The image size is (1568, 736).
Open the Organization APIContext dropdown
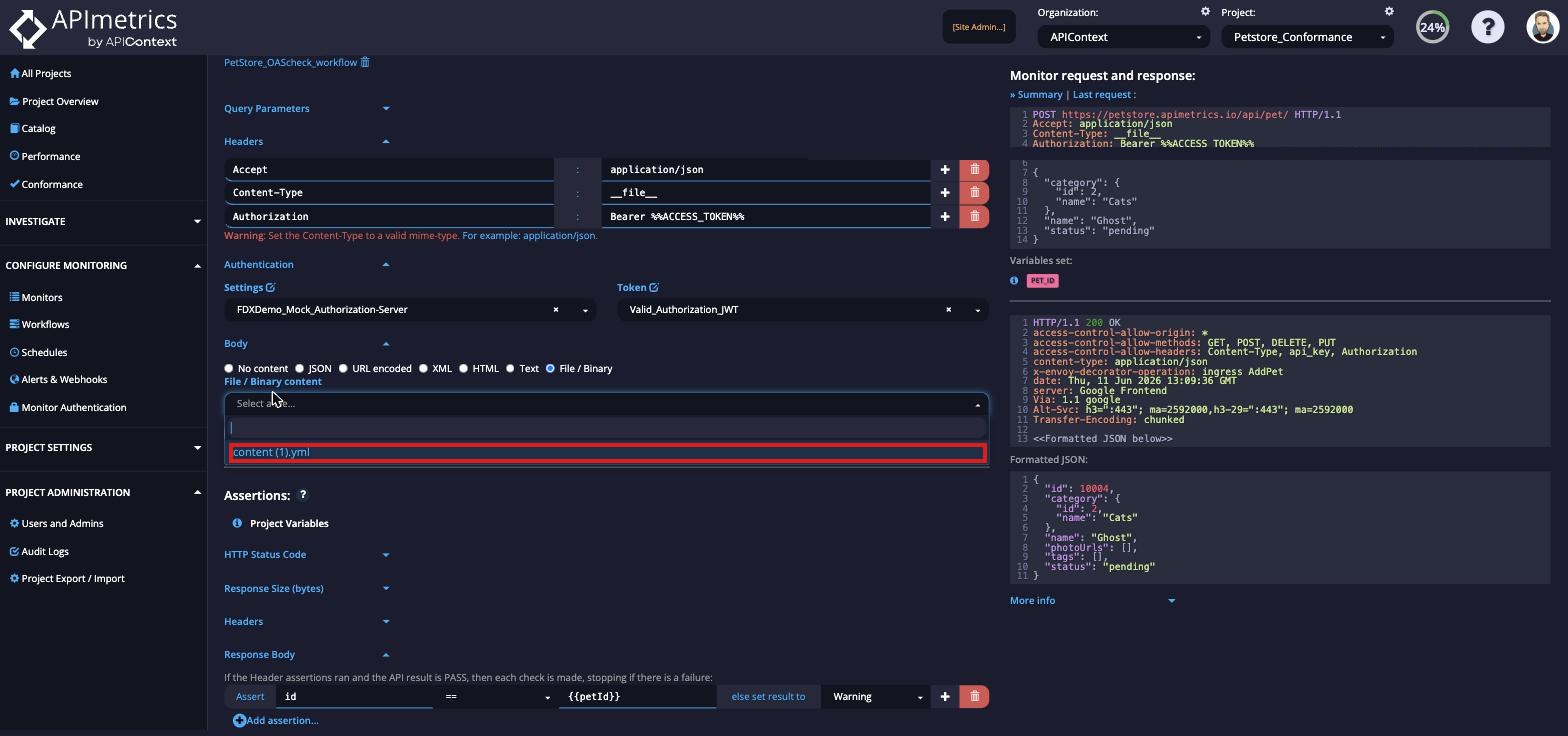coord(1123,37)
